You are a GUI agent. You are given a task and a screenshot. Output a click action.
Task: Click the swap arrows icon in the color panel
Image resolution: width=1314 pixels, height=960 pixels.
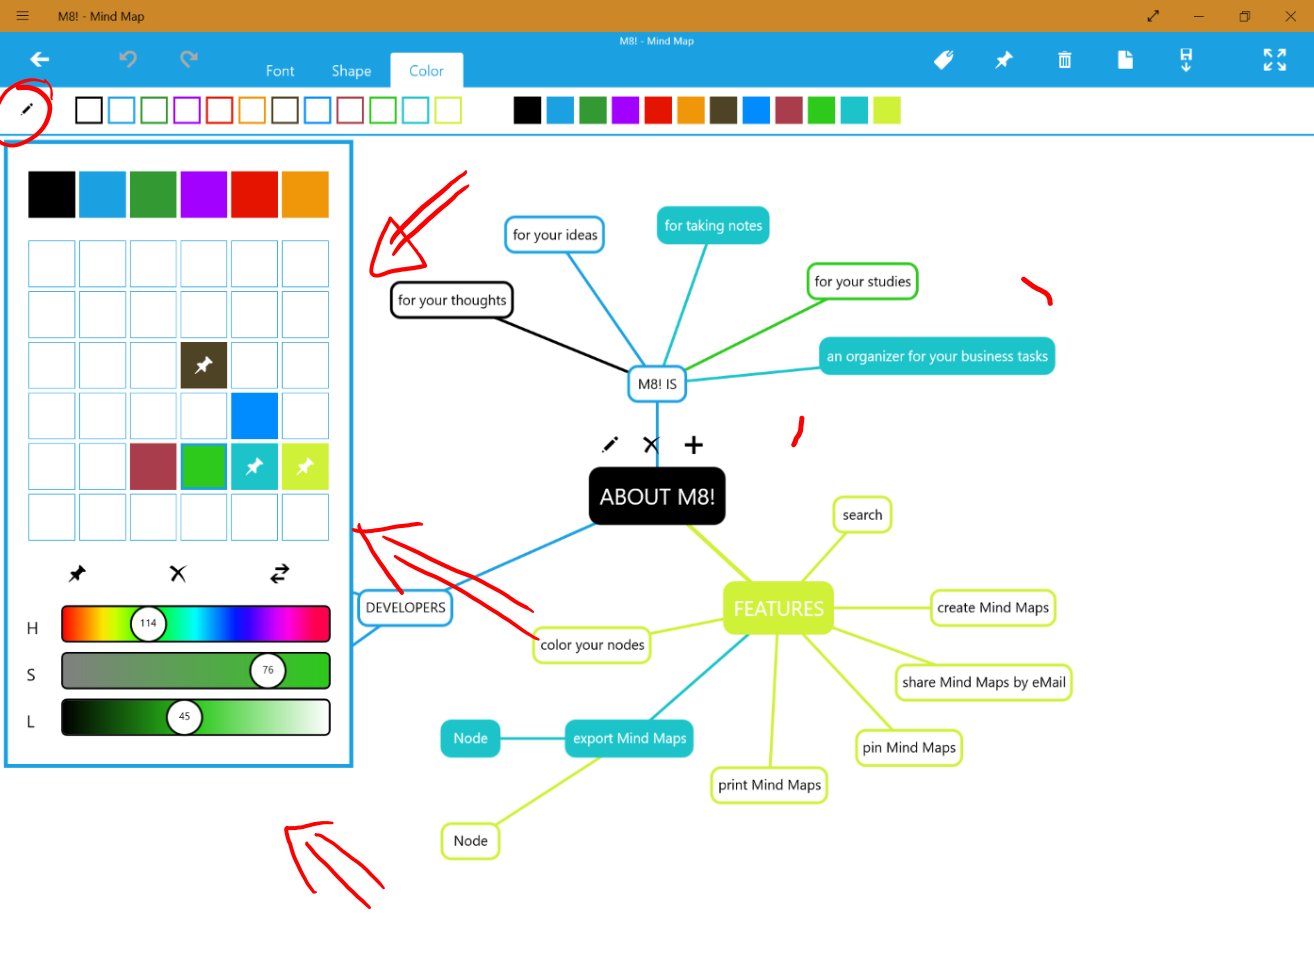coord(279,573)
